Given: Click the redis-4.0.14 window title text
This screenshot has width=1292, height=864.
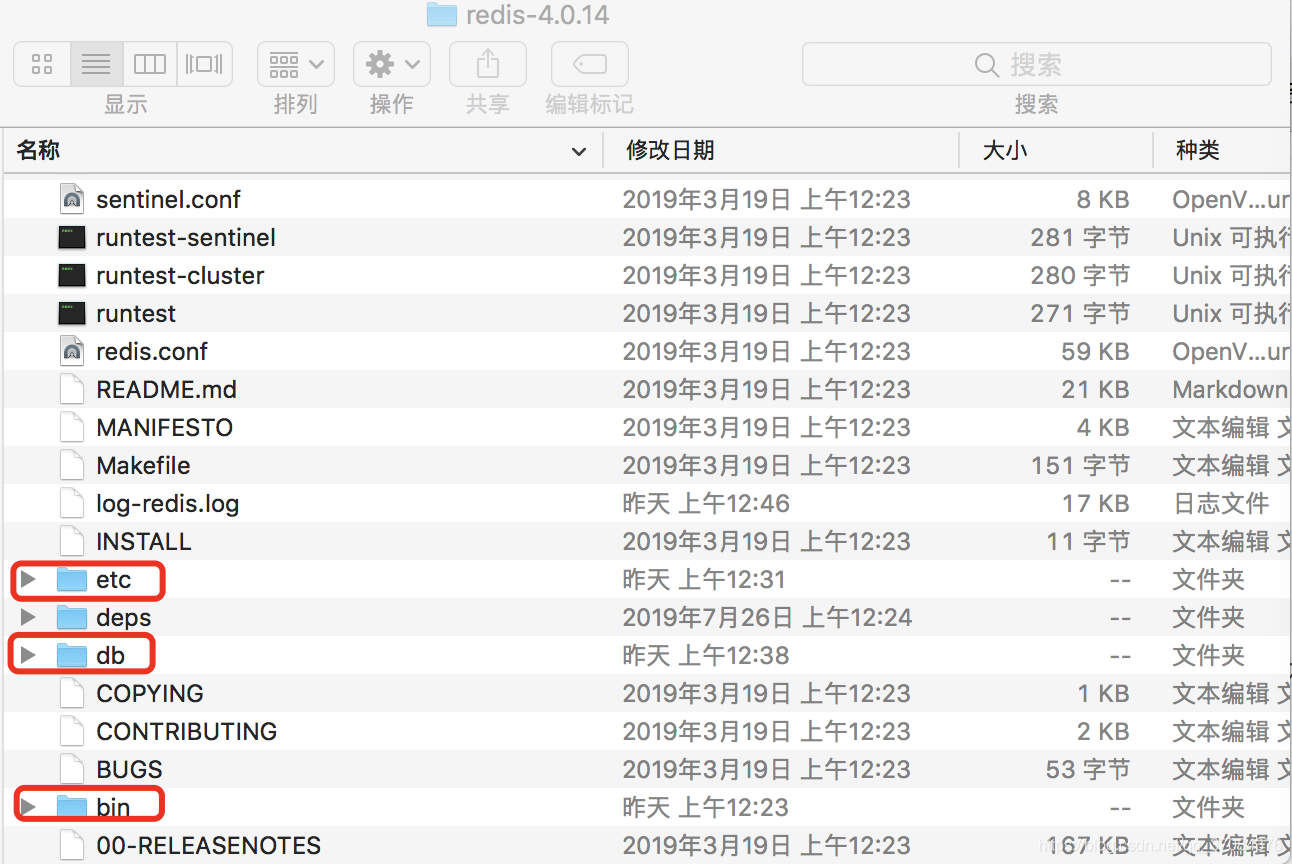Looking at the screenshot, I should 538,15.
